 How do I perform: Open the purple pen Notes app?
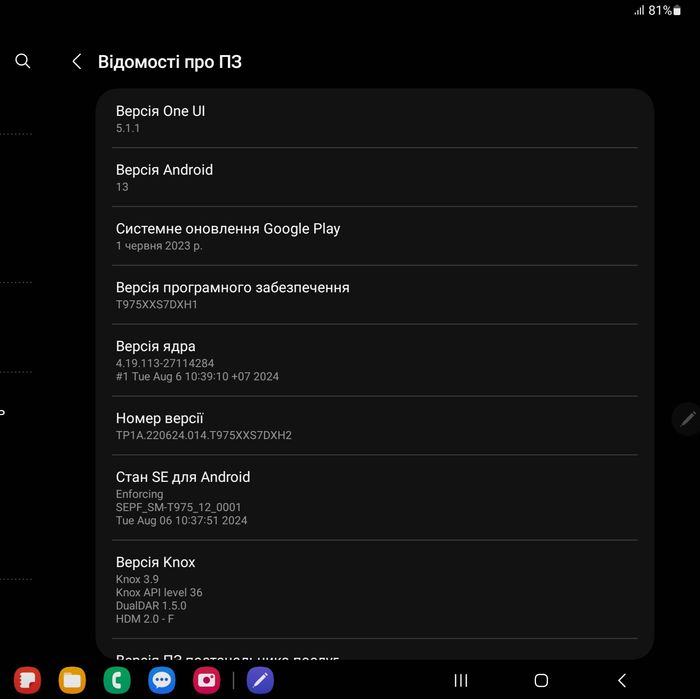[260, 680]
